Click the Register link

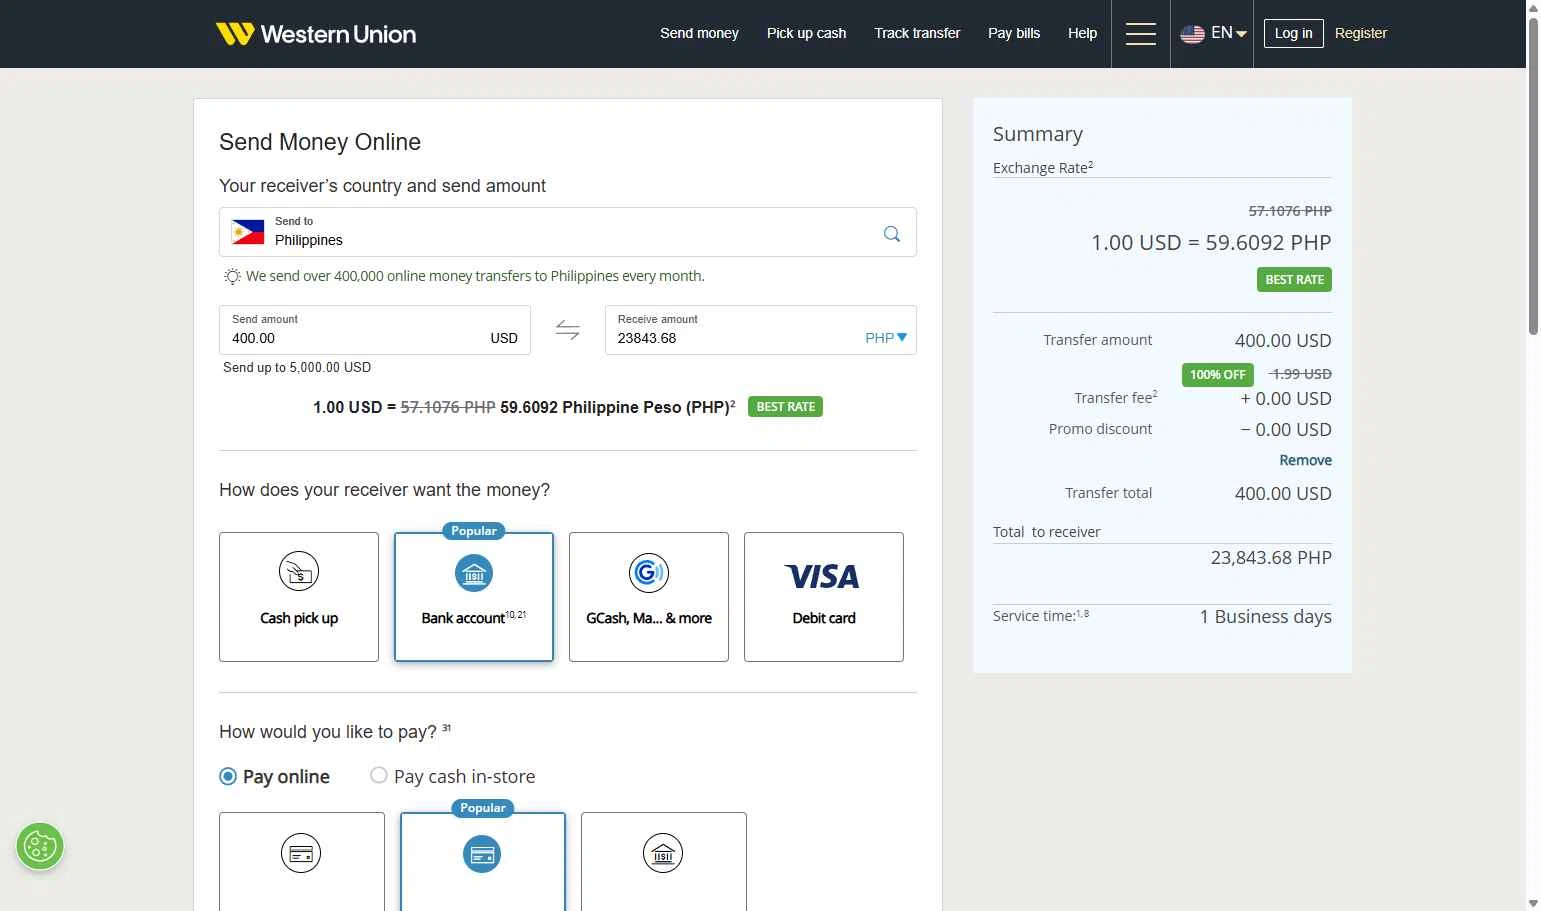(1361, 33)
